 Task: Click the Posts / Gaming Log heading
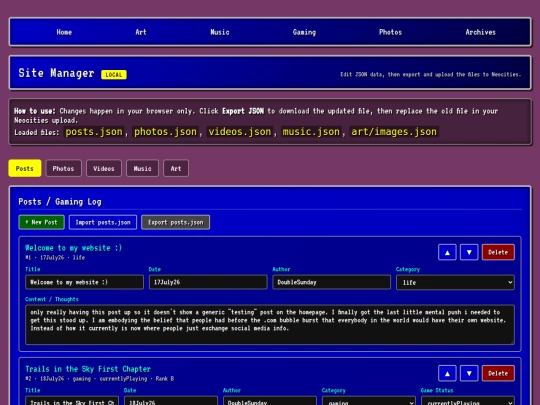[x=60, y=202]
